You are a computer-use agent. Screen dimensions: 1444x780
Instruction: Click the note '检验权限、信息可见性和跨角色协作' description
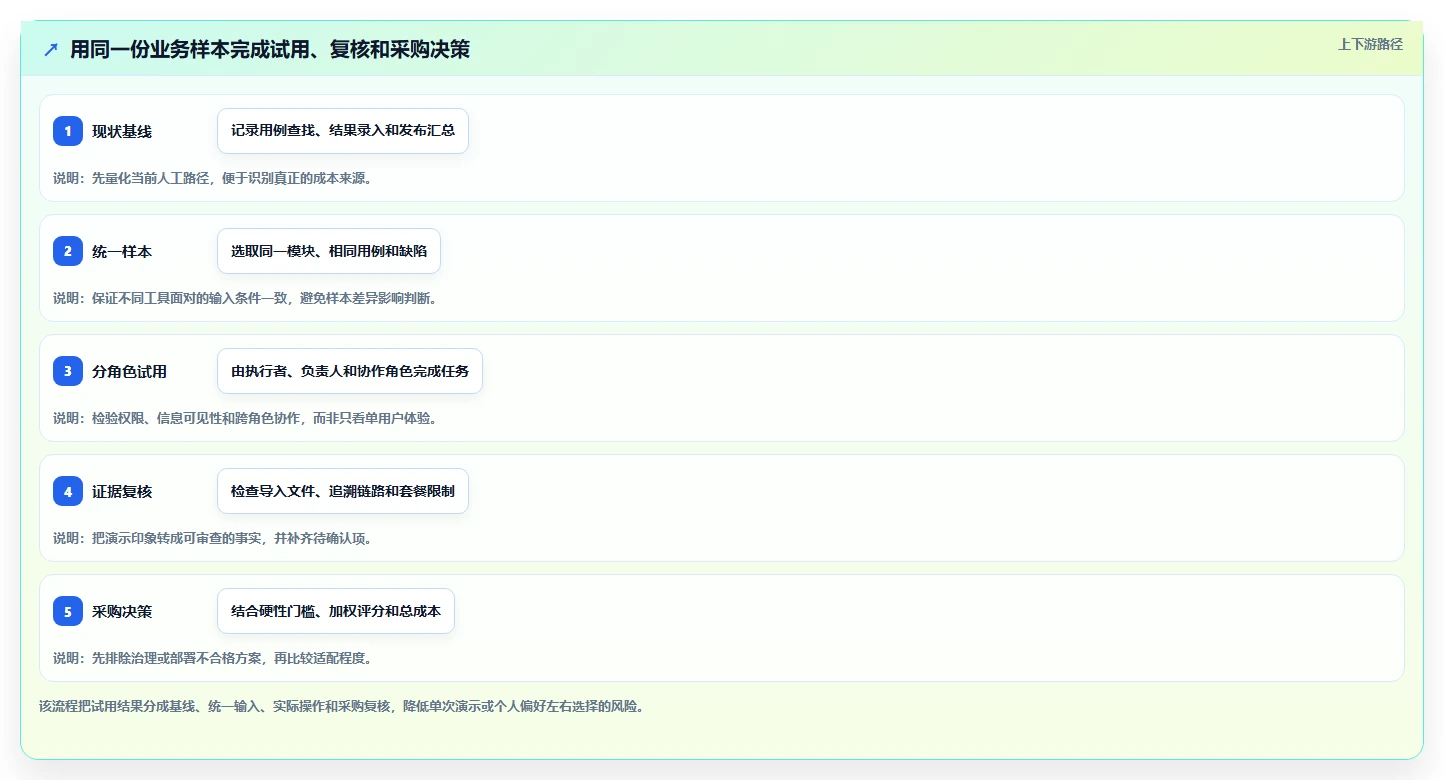[x=245, y=418]
